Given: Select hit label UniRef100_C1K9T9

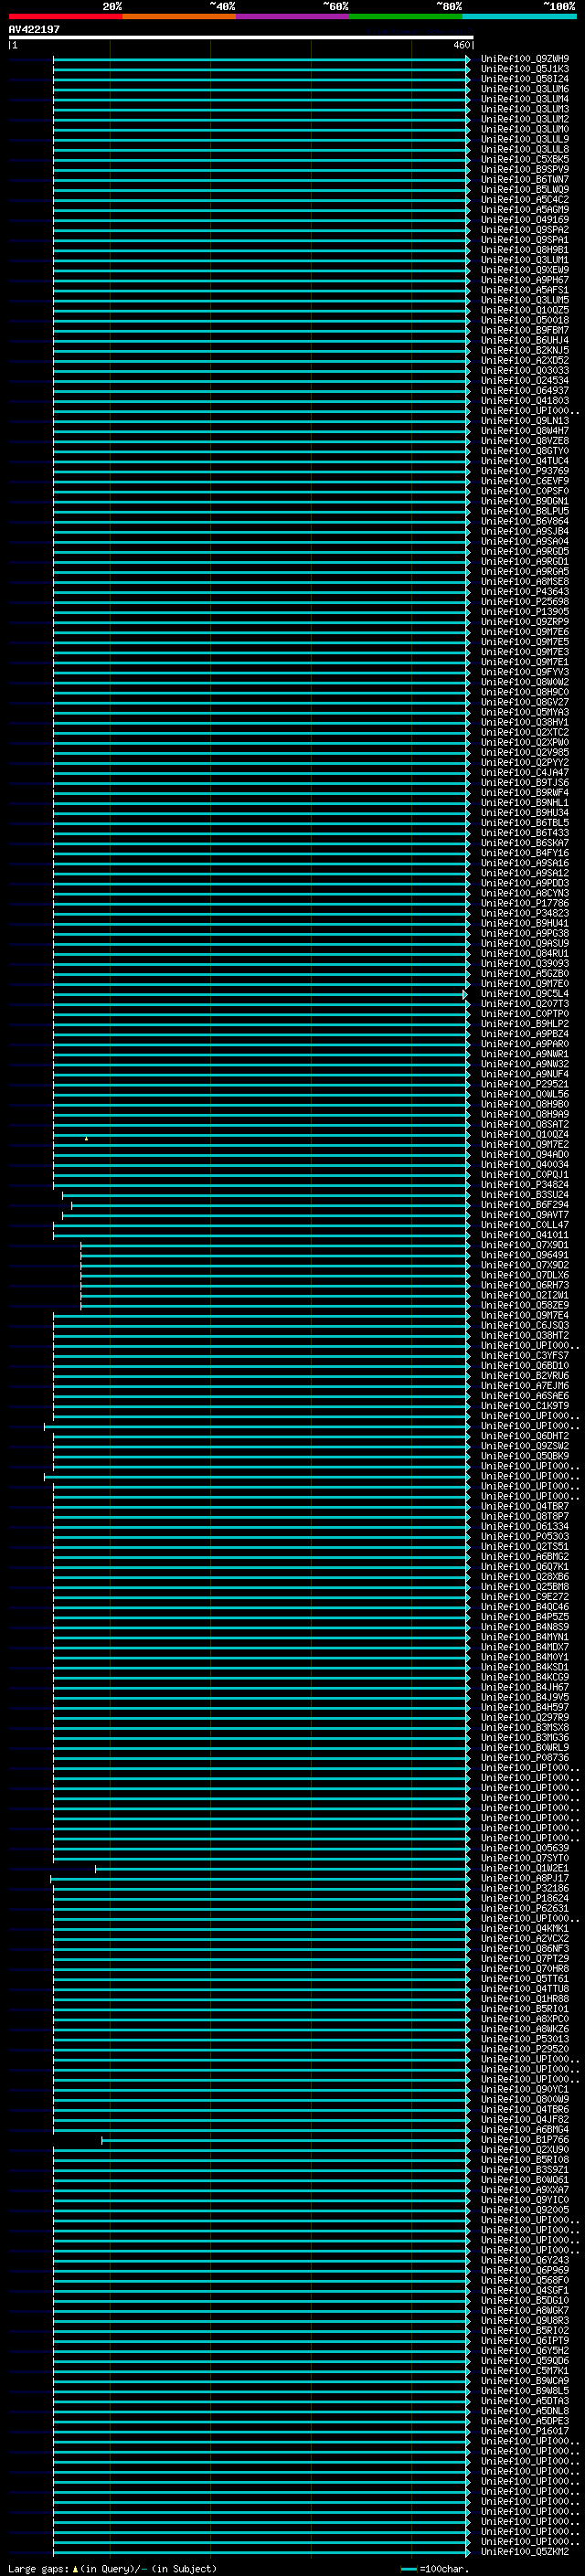Looking at the screenshot, I should (x=525, y=1406).
